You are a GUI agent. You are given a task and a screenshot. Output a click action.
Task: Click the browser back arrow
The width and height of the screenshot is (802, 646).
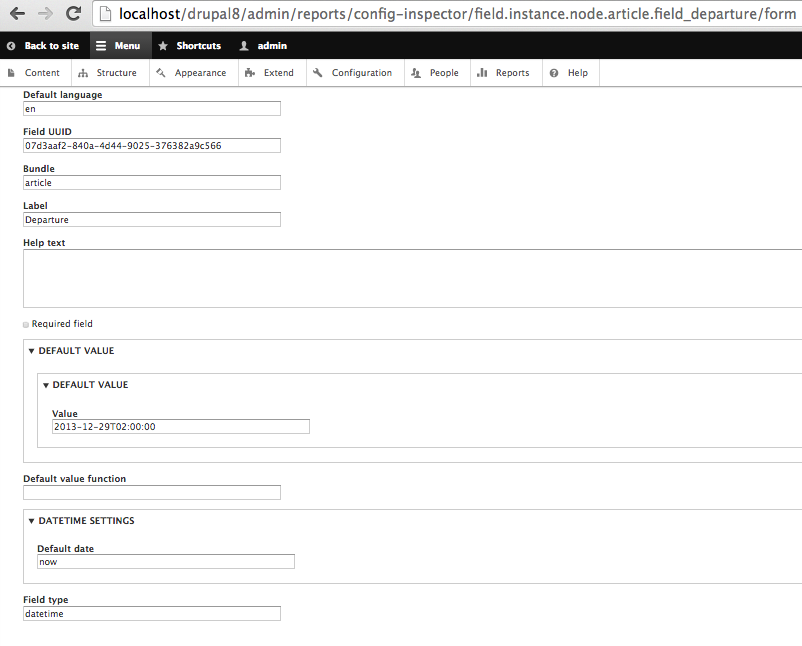point(20,13)
